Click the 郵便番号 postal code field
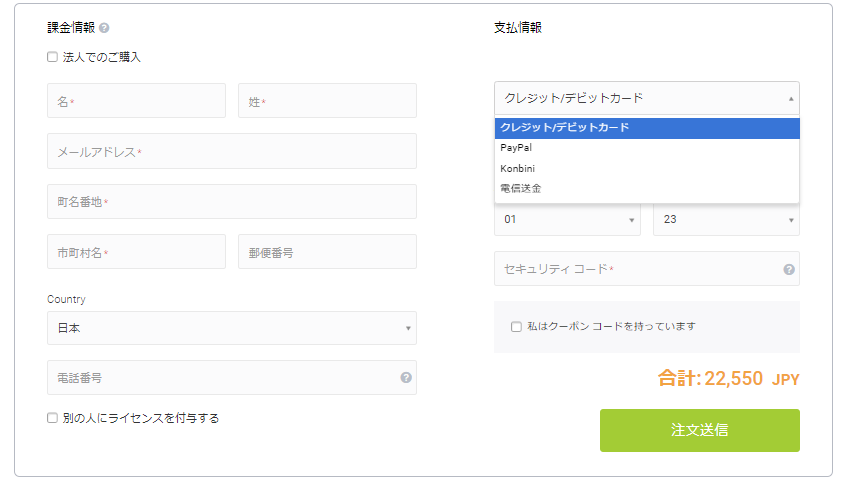The width and height of the screenshot is (844, 487). point(327,252)
